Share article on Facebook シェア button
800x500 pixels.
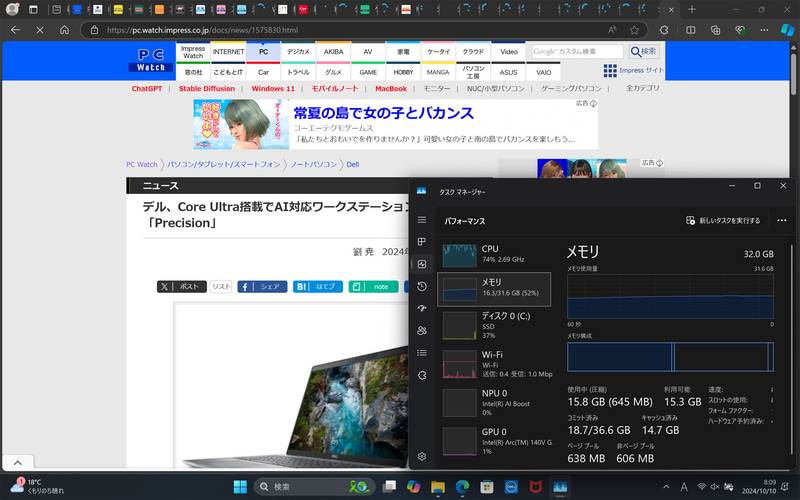(262, 287)
